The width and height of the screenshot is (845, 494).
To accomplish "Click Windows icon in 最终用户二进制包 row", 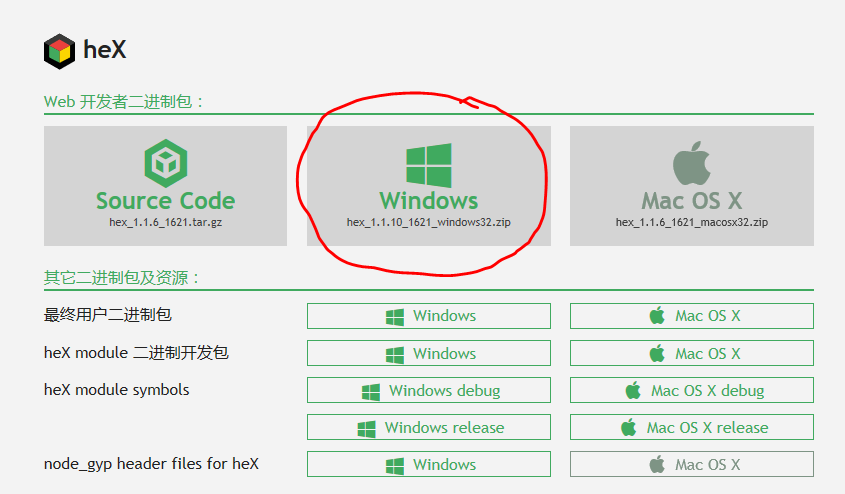I will [x=395, y=317].
